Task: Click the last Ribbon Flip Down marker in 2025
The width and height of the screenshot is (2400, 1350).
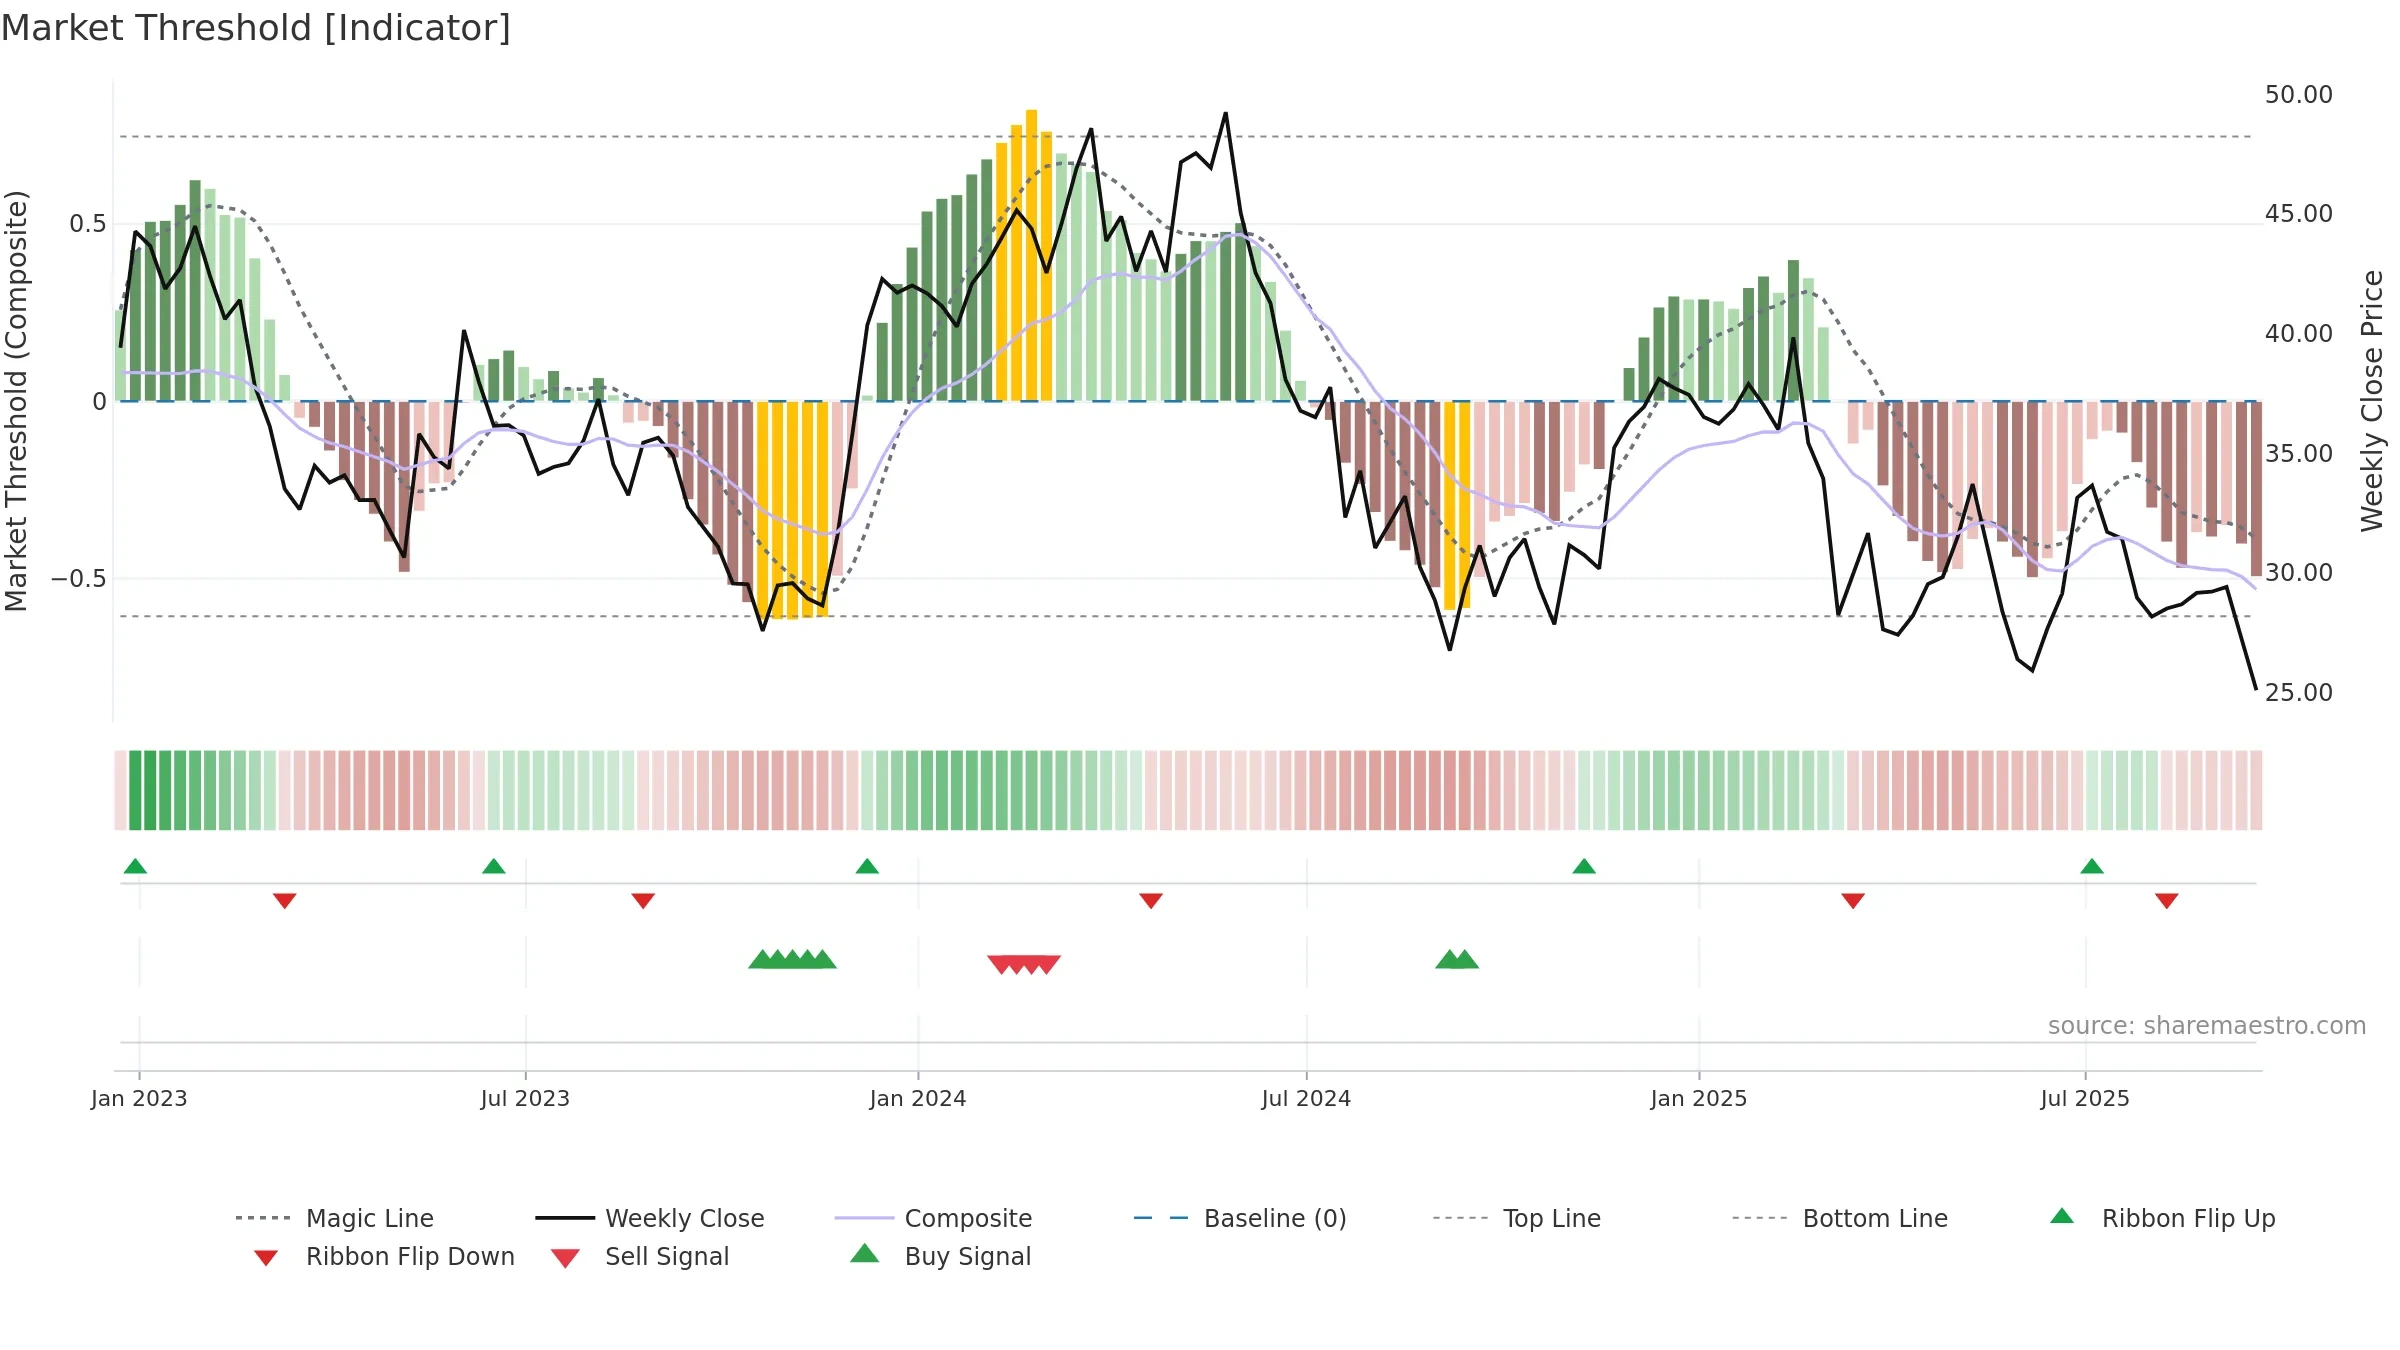Action: [x=2167, y=901]
